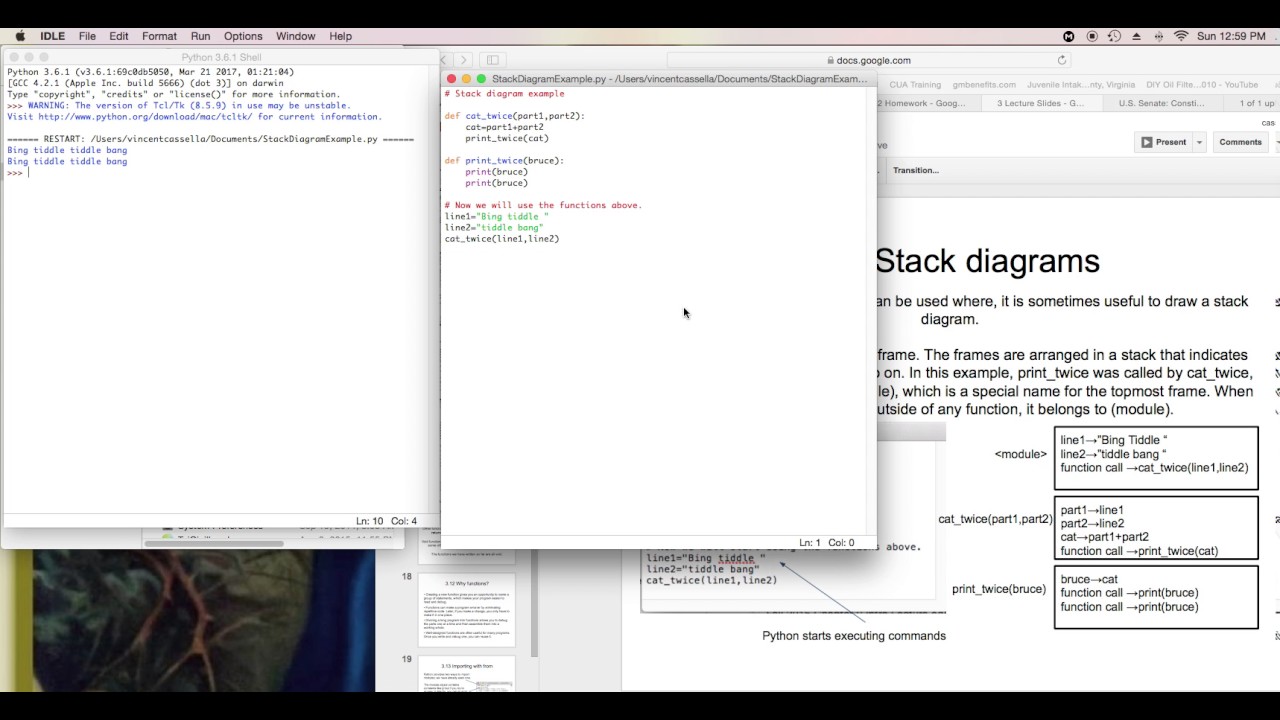This screenshot has width=1280, height=720.
Task: Click the 'cat=part1+part2' code line
Action: [504, 127]
